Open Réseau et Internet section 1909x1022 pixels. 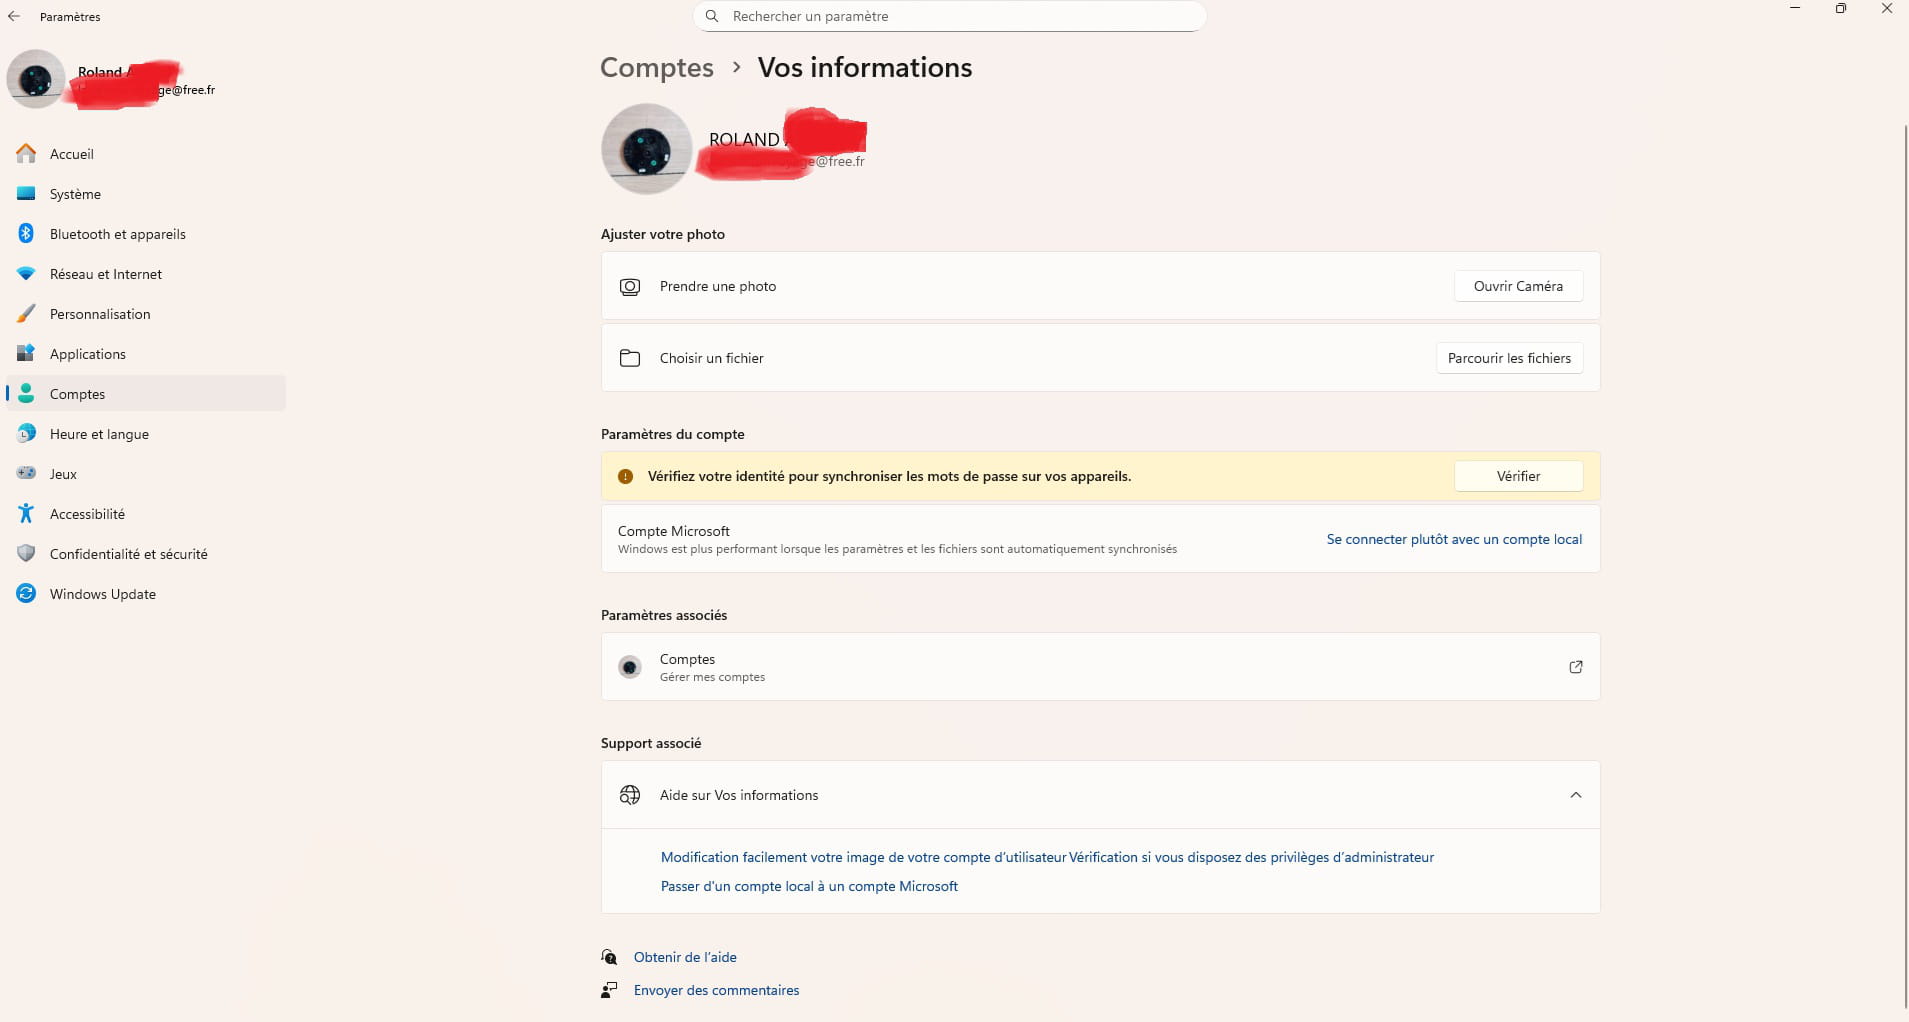pos(105,274)
